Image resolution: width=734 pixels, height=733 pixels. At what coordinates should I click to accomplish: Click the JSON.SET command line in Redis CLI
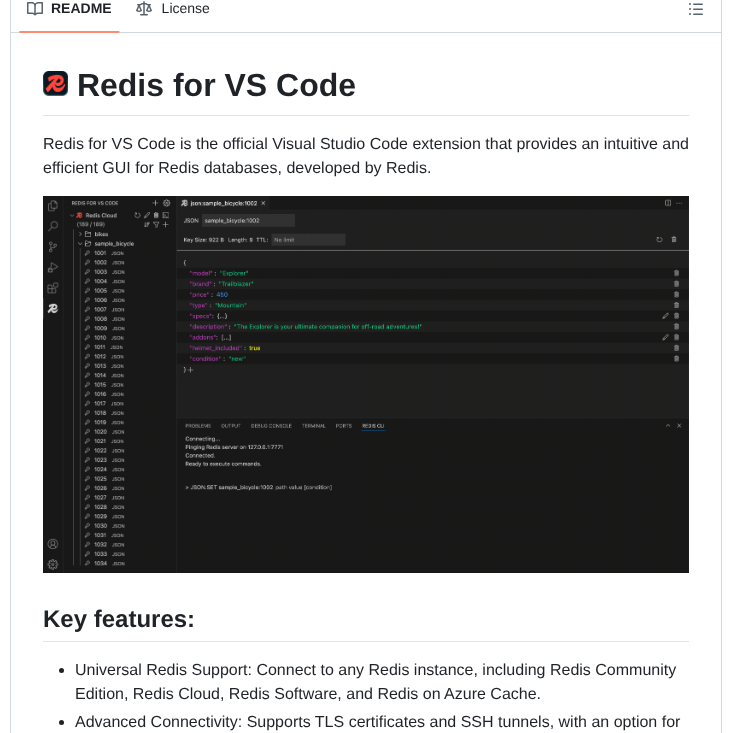pos(258,487)
